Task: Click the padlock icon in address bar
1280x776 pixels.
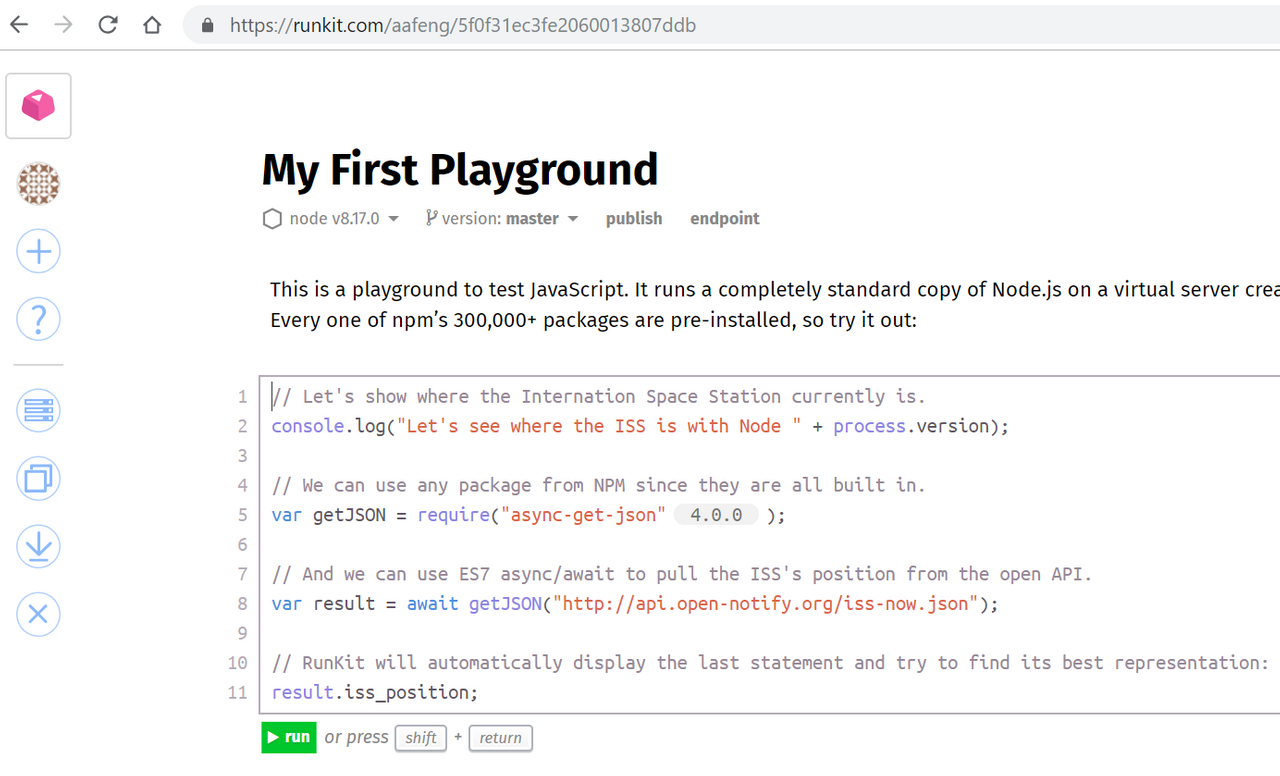Action: point(208,26)
